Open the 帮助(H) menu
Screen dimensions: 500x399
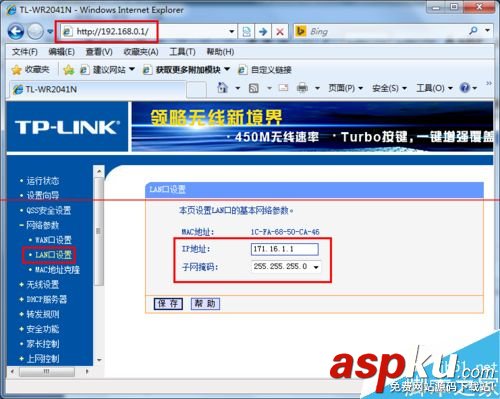pos(220,52)
